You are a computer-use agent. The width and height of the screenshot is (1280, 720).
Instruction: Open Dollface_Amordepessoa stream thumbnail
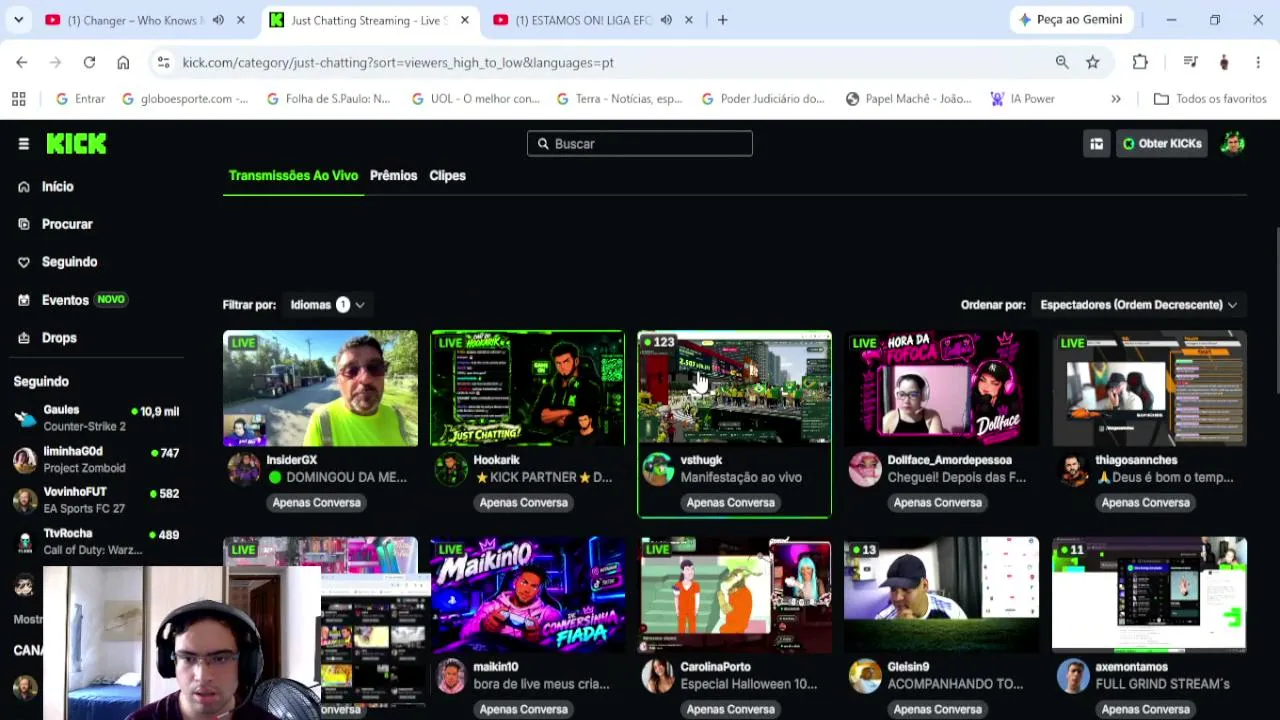[941, 388]
